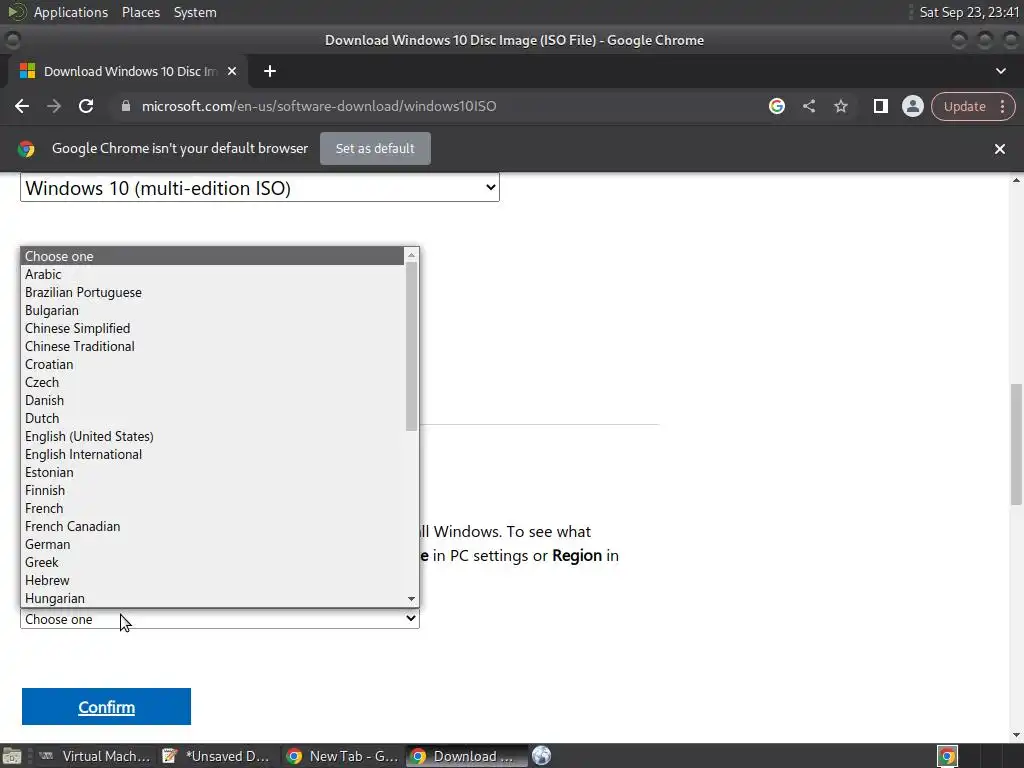Select French language option
The image size is (1024, 768).
coord(213,508)
